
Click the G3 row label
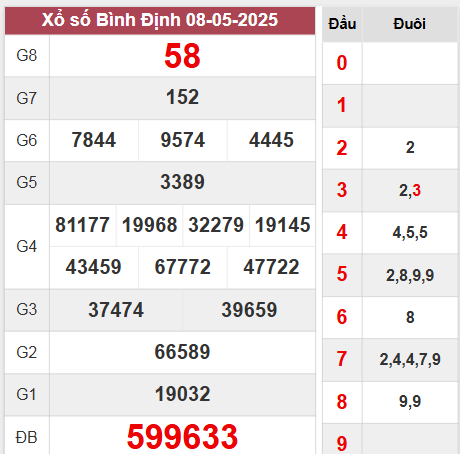[x=27, y=310]
